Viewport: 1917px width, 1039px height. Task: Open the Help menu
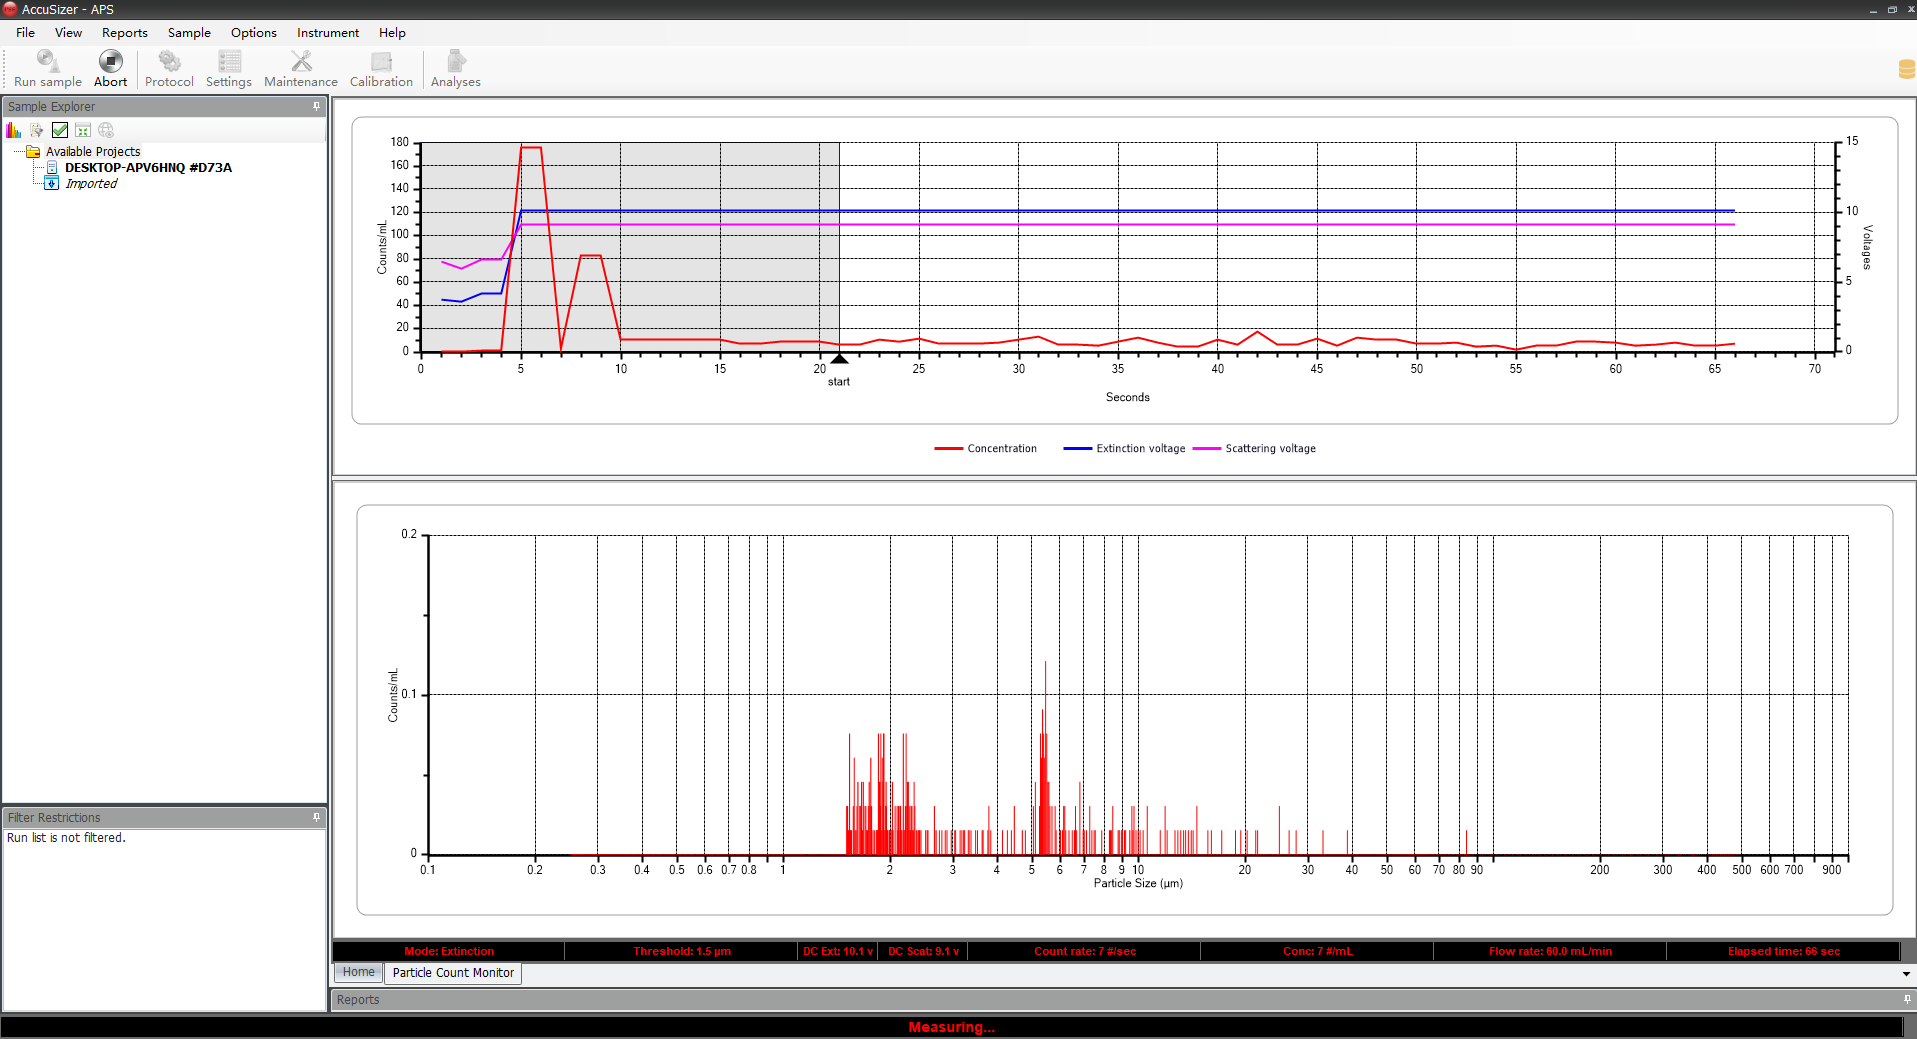click(x=392, y=32)
